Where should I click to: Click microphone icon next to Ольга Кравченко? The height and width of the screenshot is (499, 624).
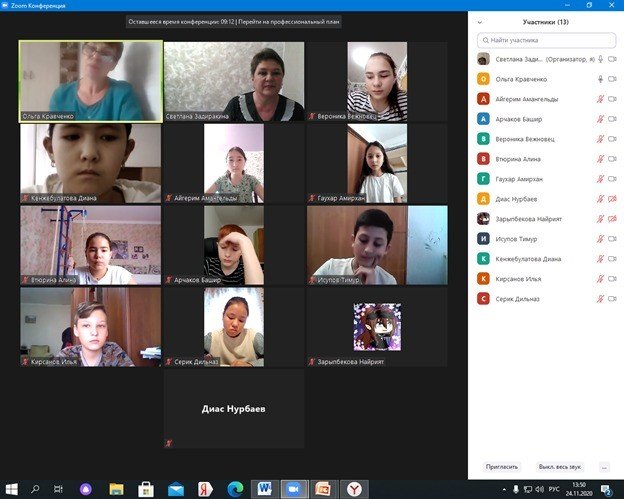600,79
